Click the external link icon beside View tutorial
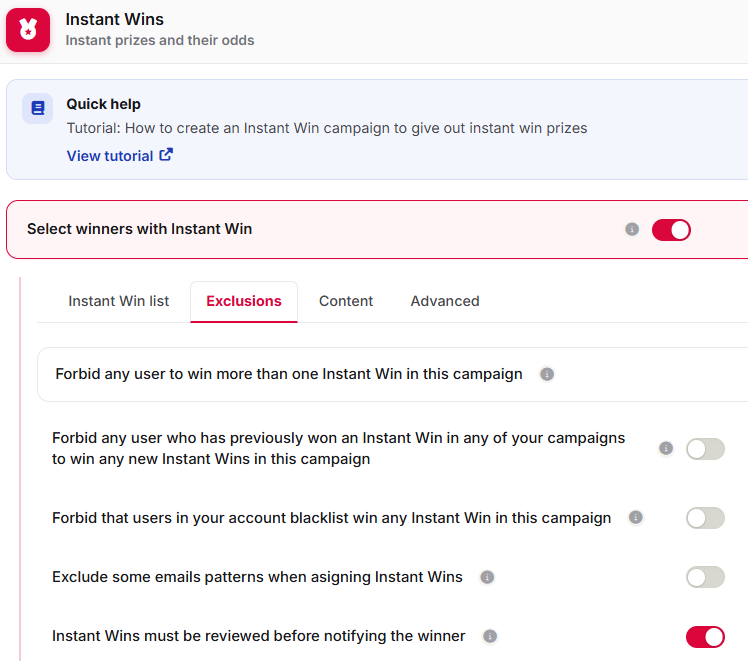Viewport: 748px width, 661px height. 166,155
